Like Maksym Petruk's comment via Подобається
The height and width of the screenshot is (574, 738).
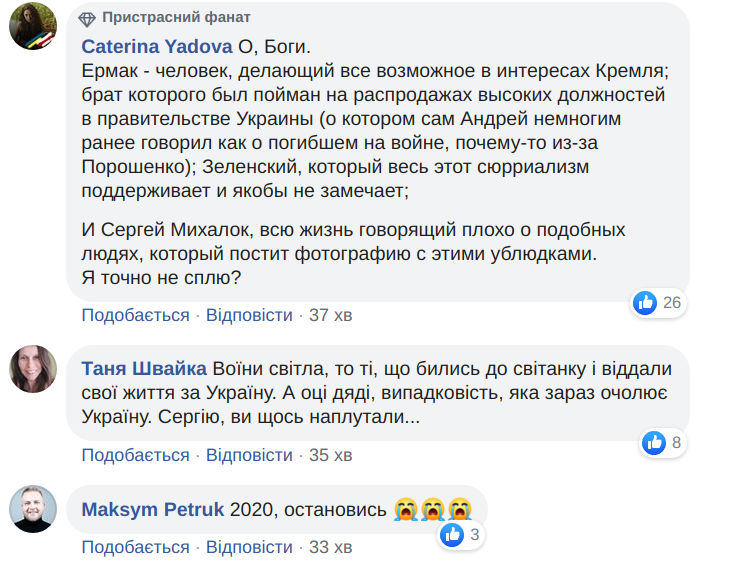135,547
